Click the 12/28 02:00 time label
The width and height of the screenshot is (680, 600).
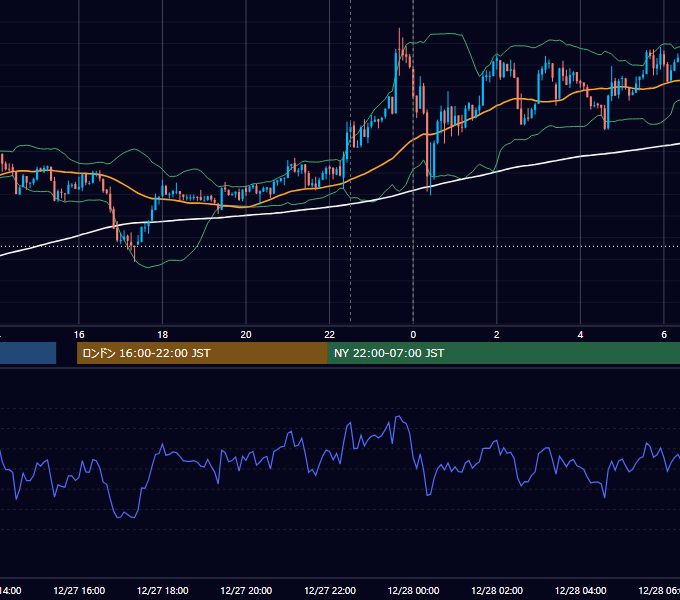497,590
